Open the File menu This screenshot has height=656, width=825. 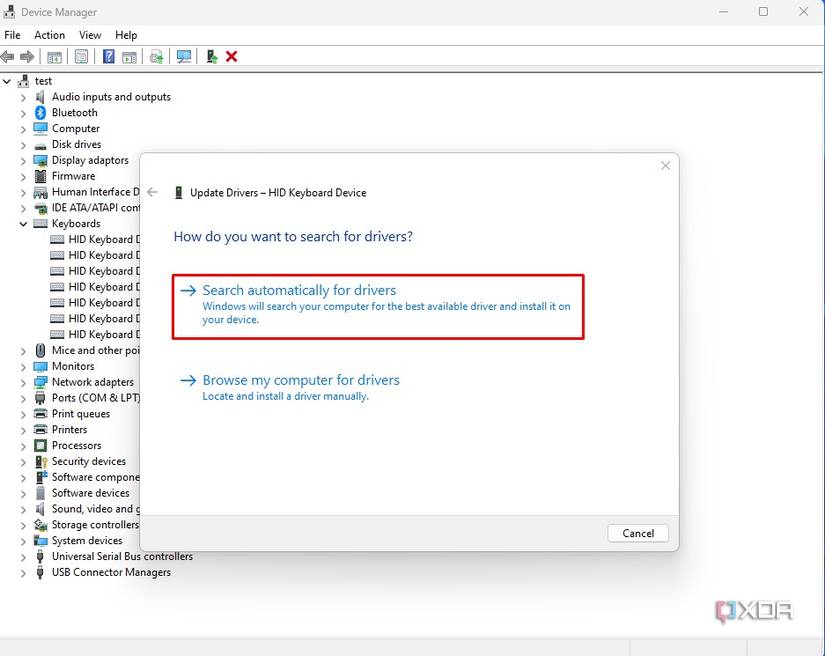pos(12,35)
